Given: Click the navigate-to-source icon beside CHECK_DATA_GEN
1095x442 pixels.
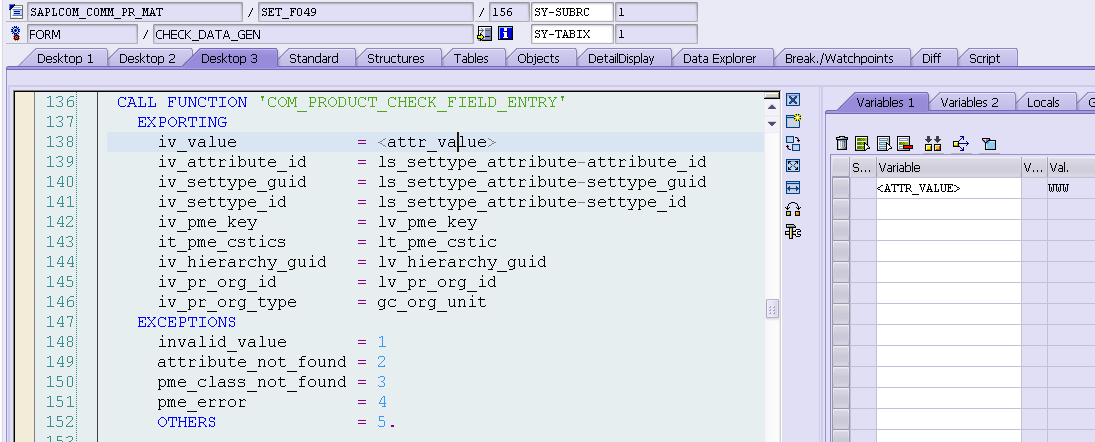Looking at the screenshot, I should (x=485, y=34).
